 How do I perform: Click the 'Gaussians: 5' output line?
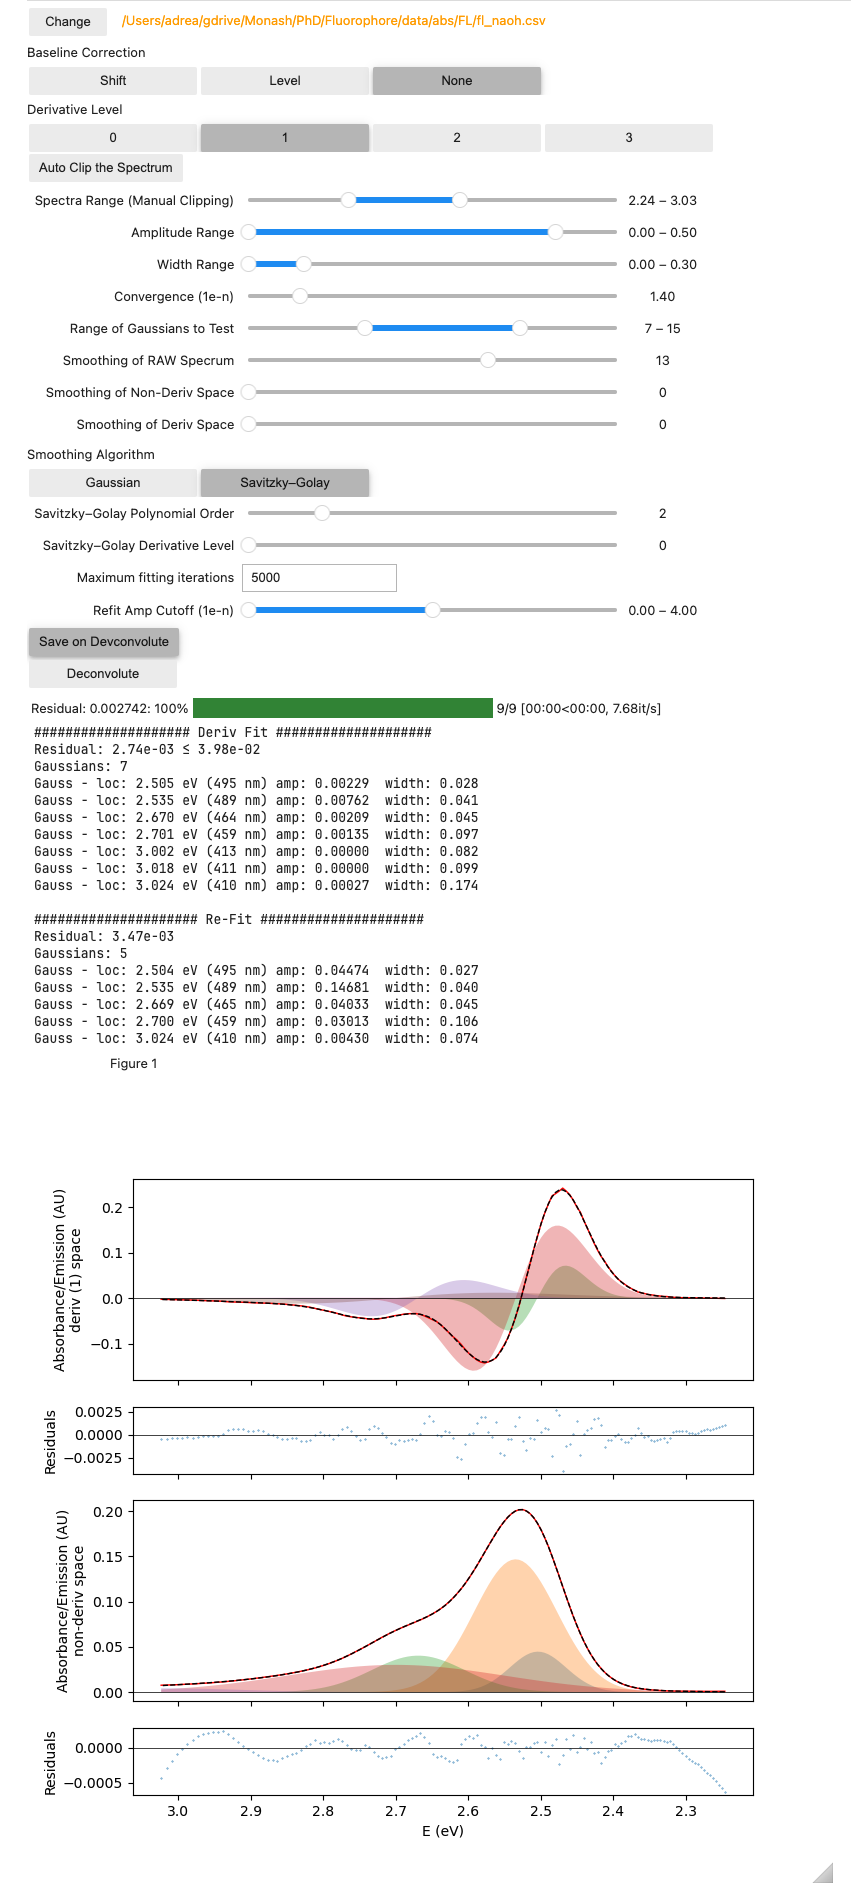(81, 954)
